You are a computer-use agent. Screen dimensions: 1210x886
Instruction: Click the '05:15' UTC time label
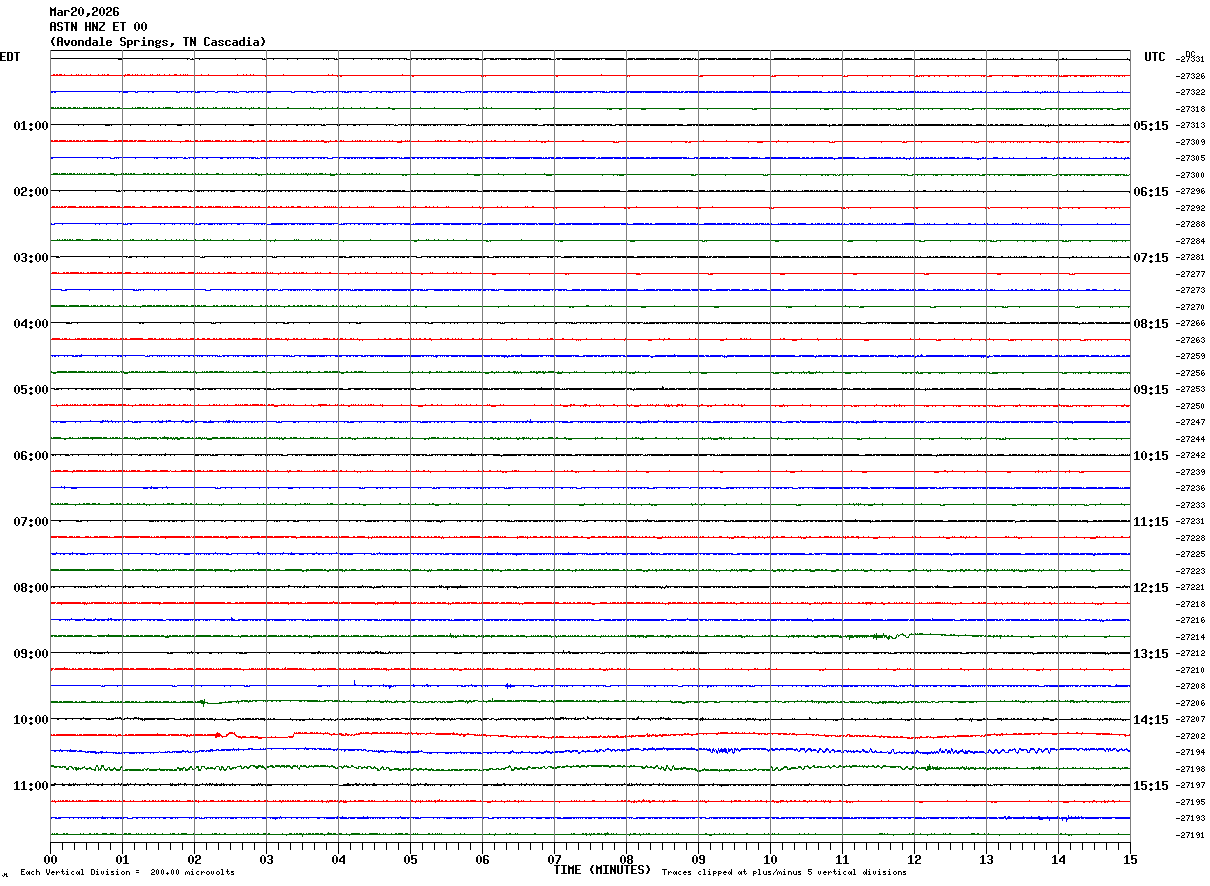pos(1151,126)
